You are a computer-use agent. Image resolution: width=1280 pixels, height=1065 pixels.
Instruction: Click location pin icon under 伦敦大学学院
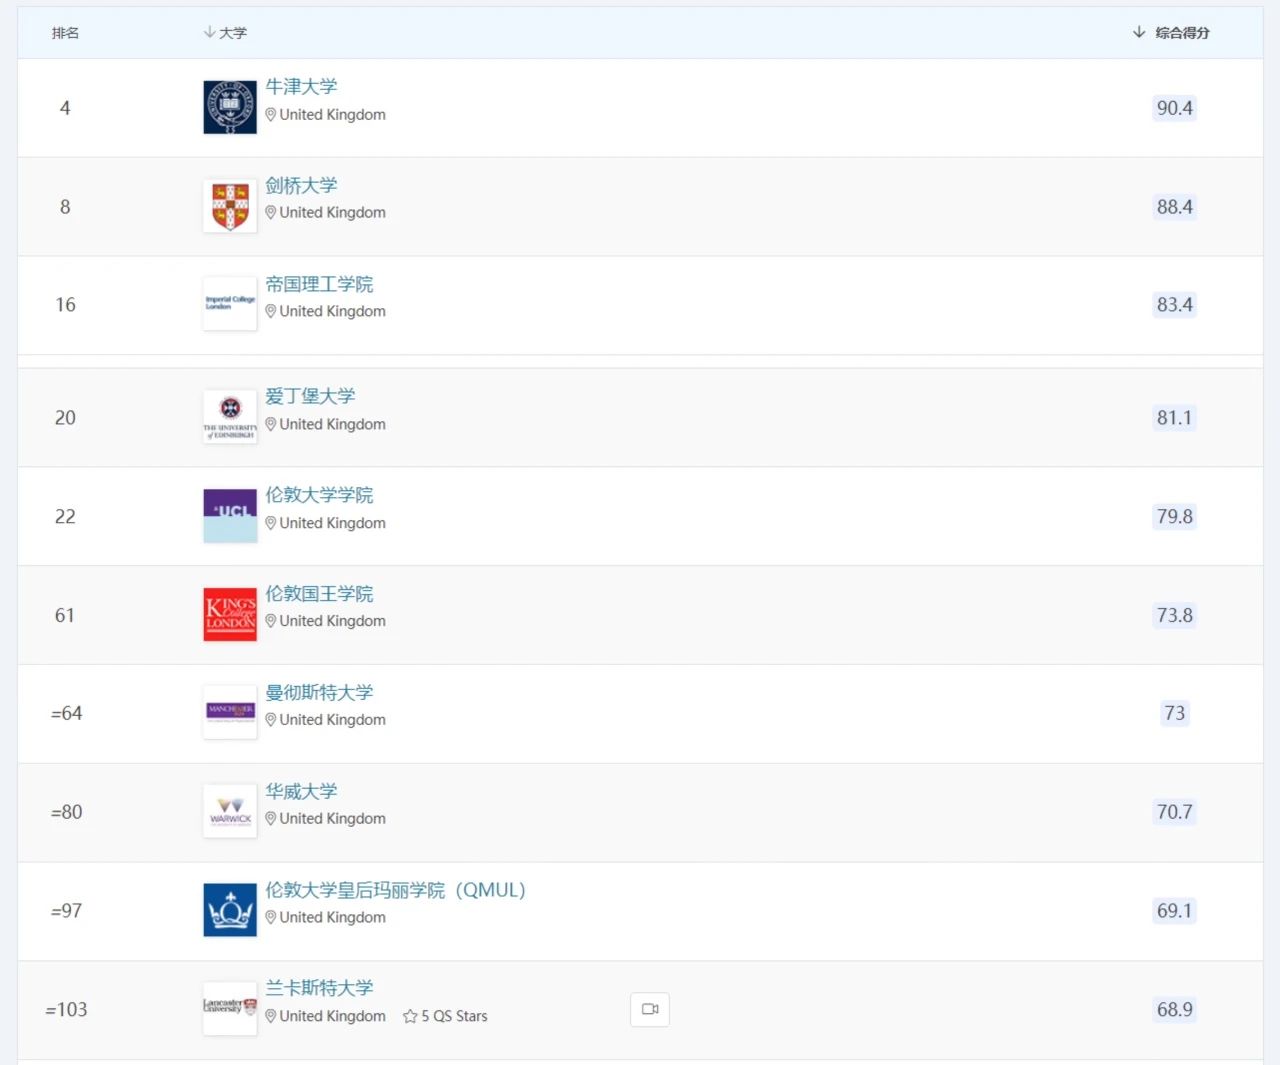coord(270,524)
